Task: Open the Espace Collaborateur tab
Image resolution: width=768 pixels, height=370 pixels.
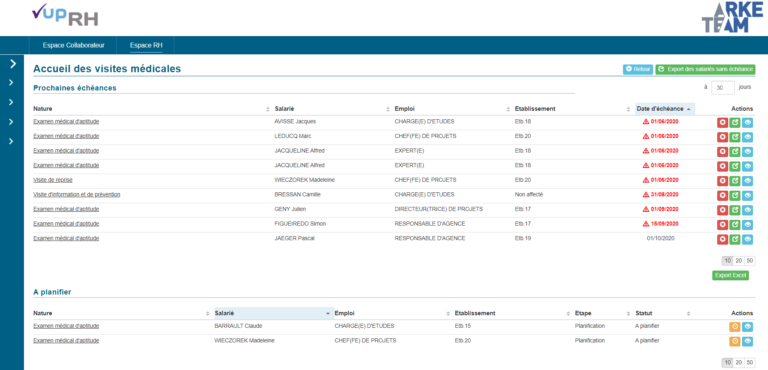Action: point(73,46)
